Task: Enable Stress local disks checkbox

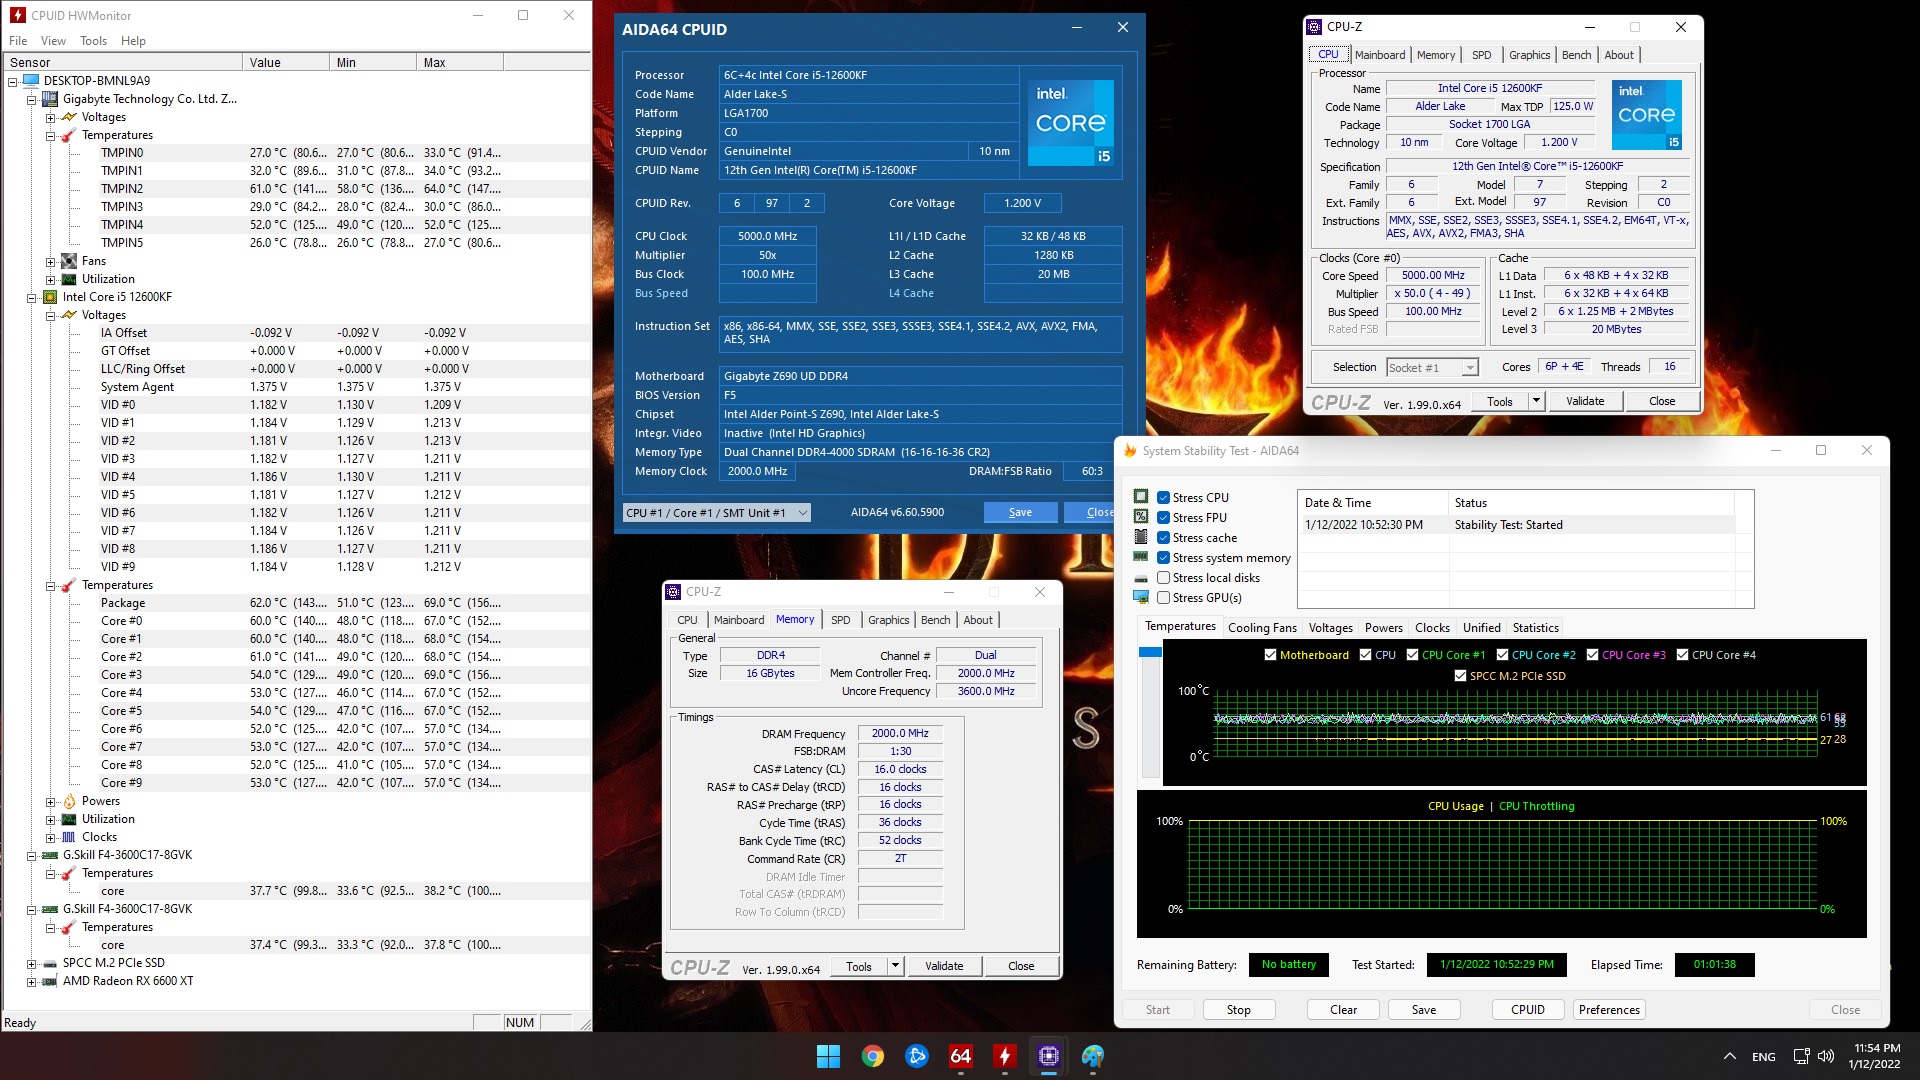Action: click(1163, 578)
